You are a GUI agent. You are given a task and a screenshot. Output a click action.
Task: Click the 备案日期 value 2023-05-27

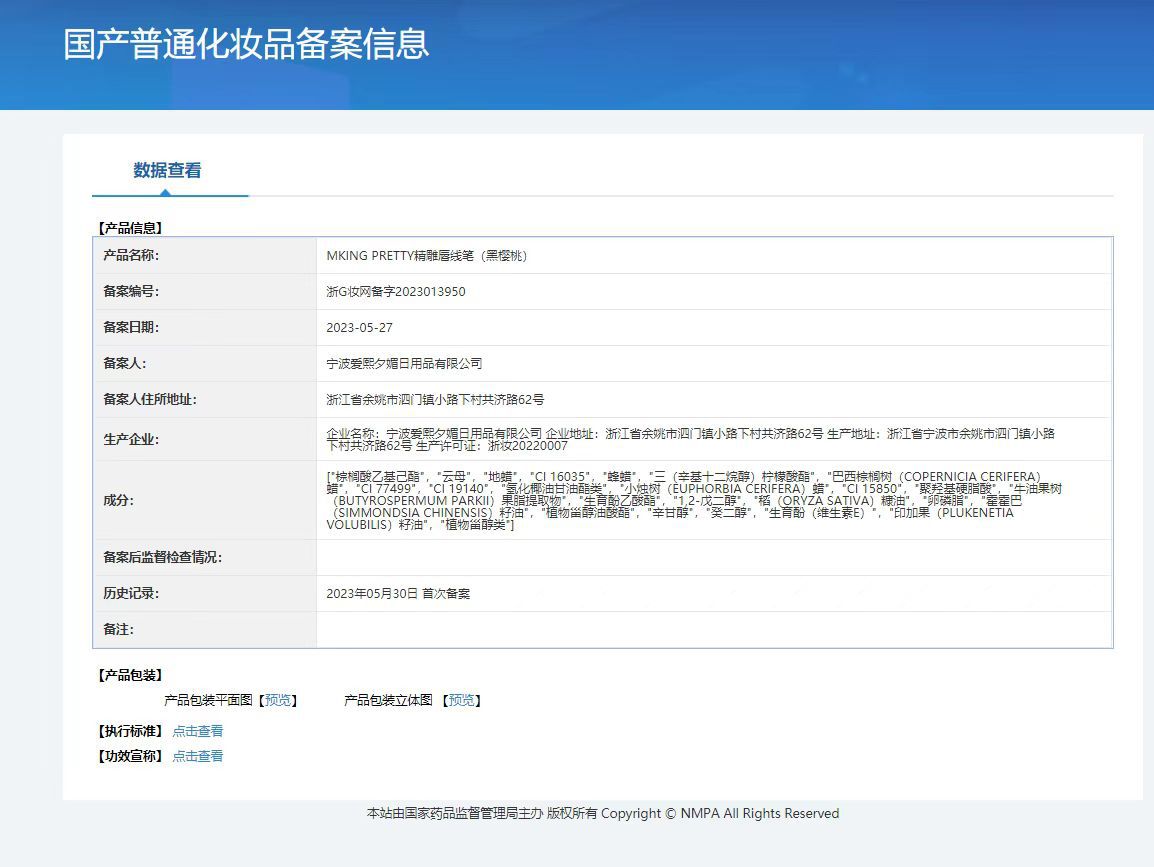pos(359,328)
